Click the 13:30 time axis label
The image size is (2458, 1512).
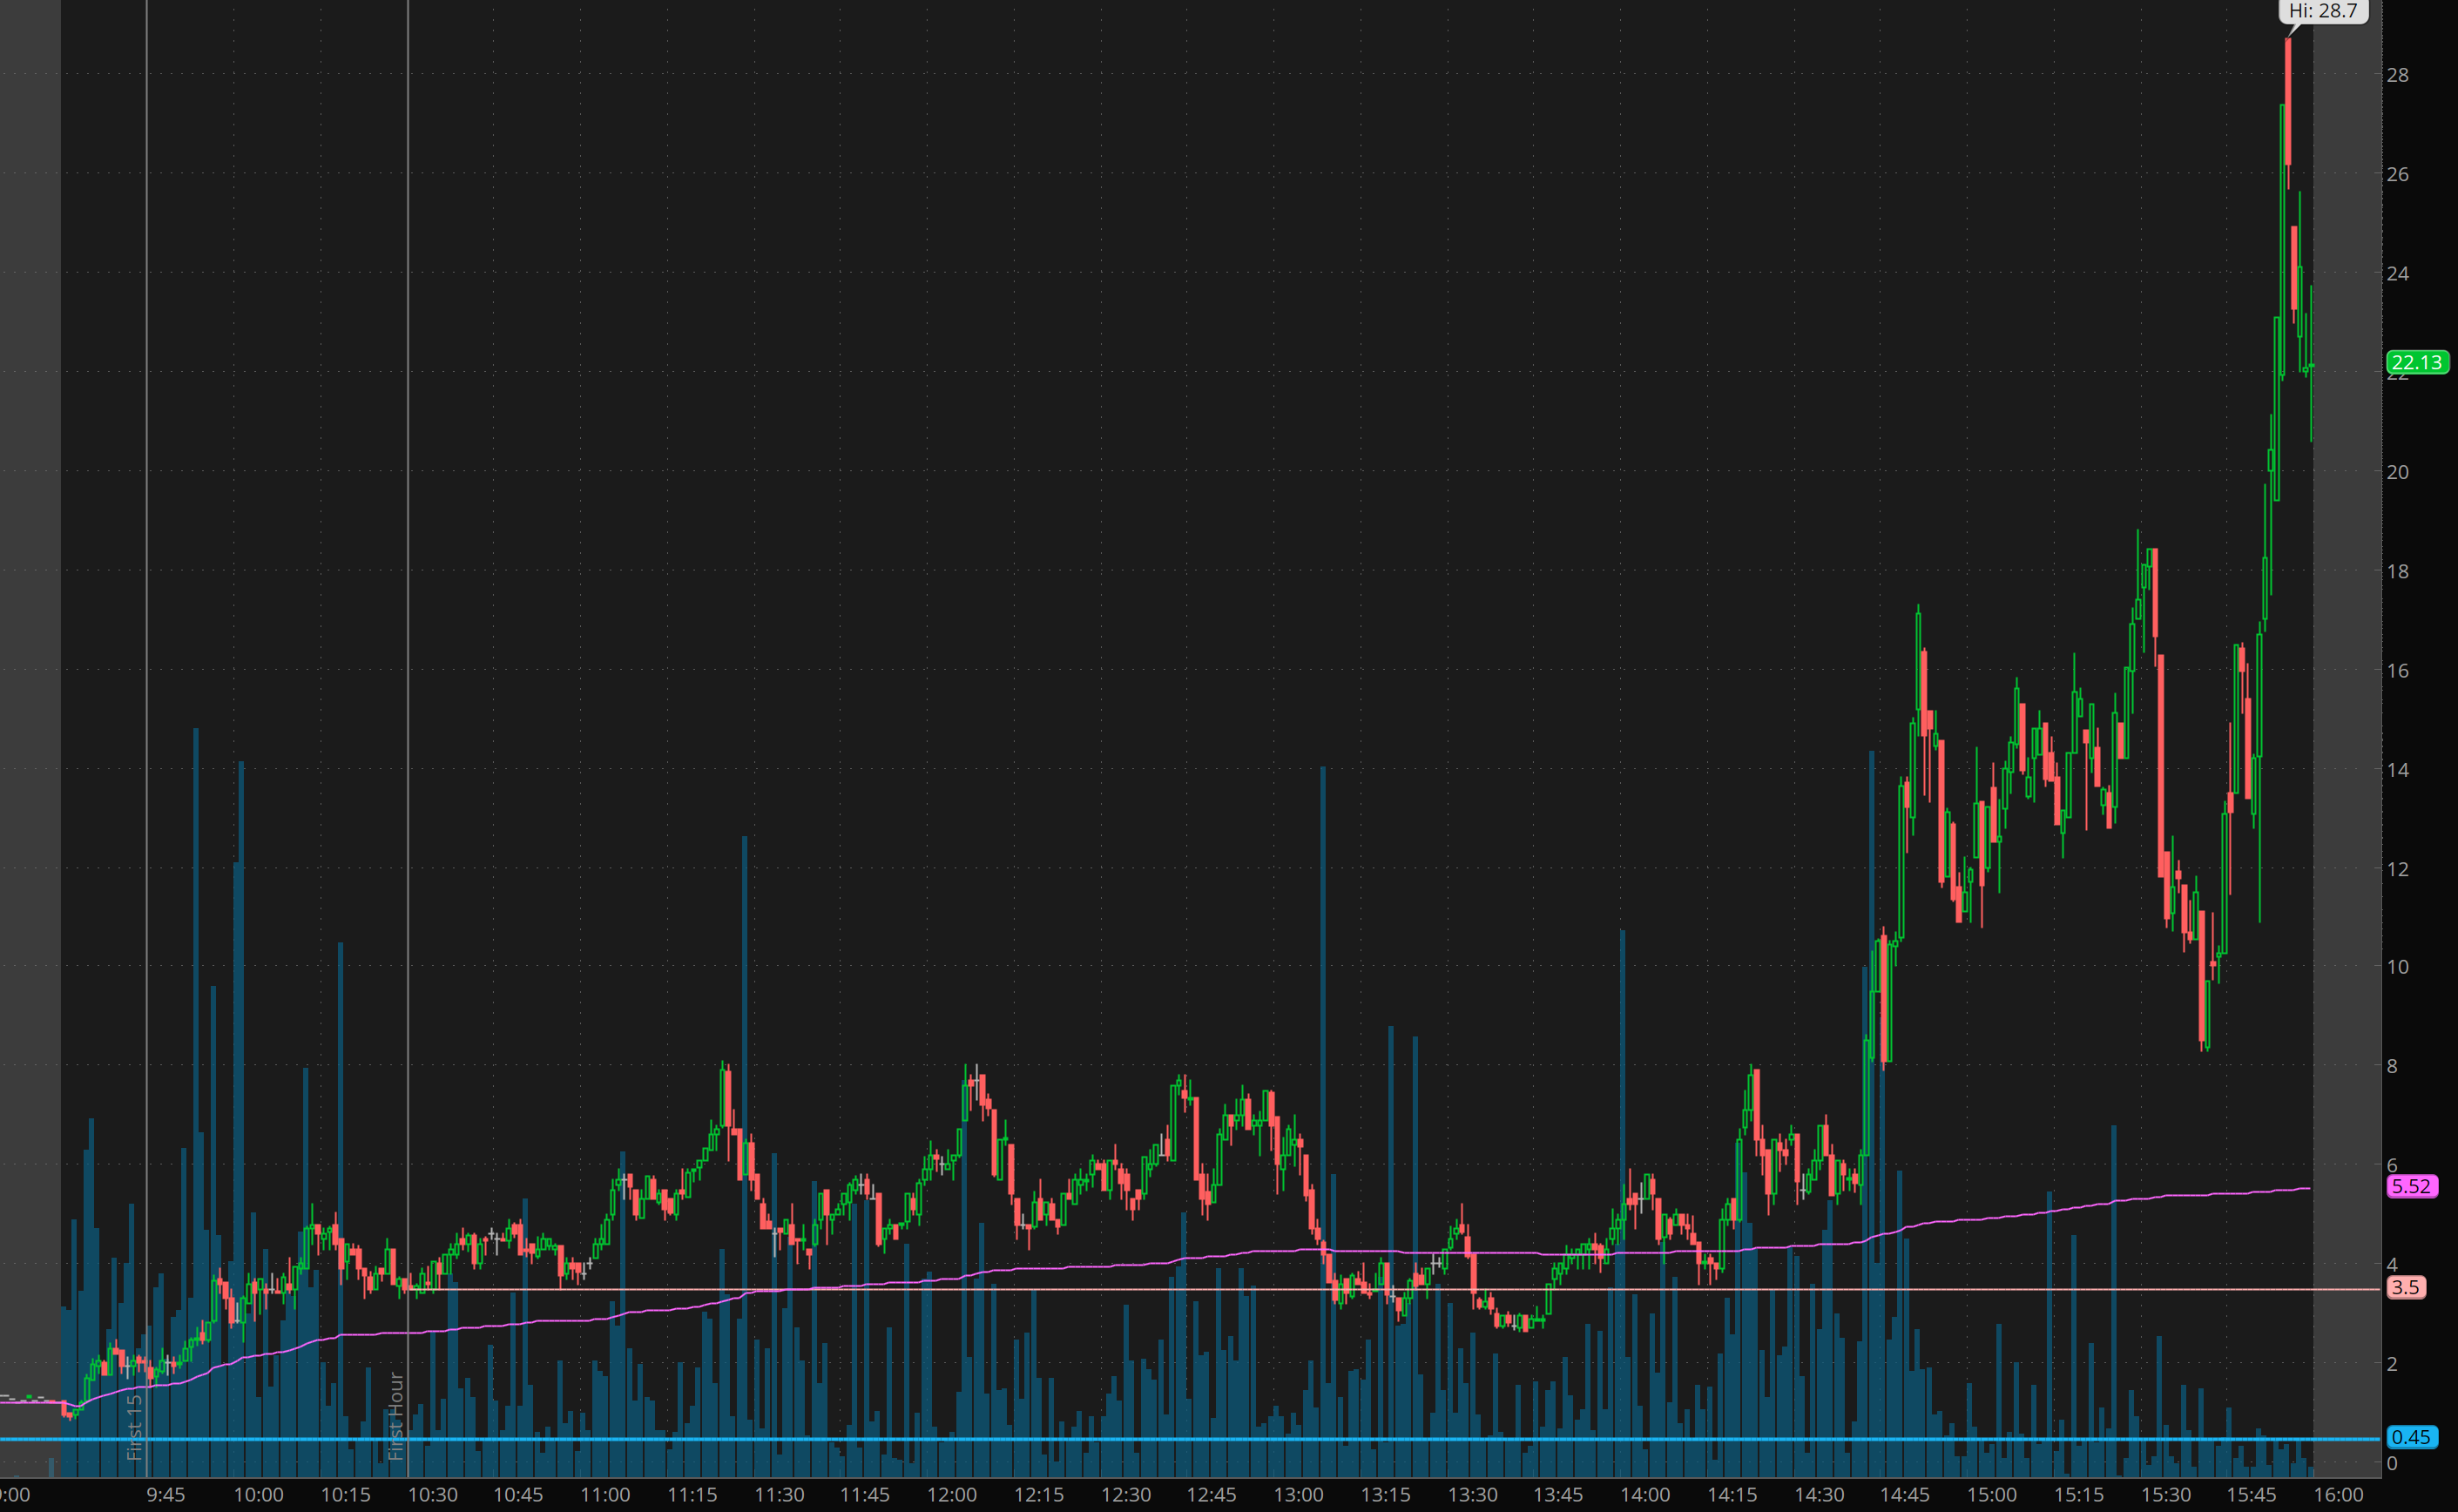[x=1472, y=1494]
